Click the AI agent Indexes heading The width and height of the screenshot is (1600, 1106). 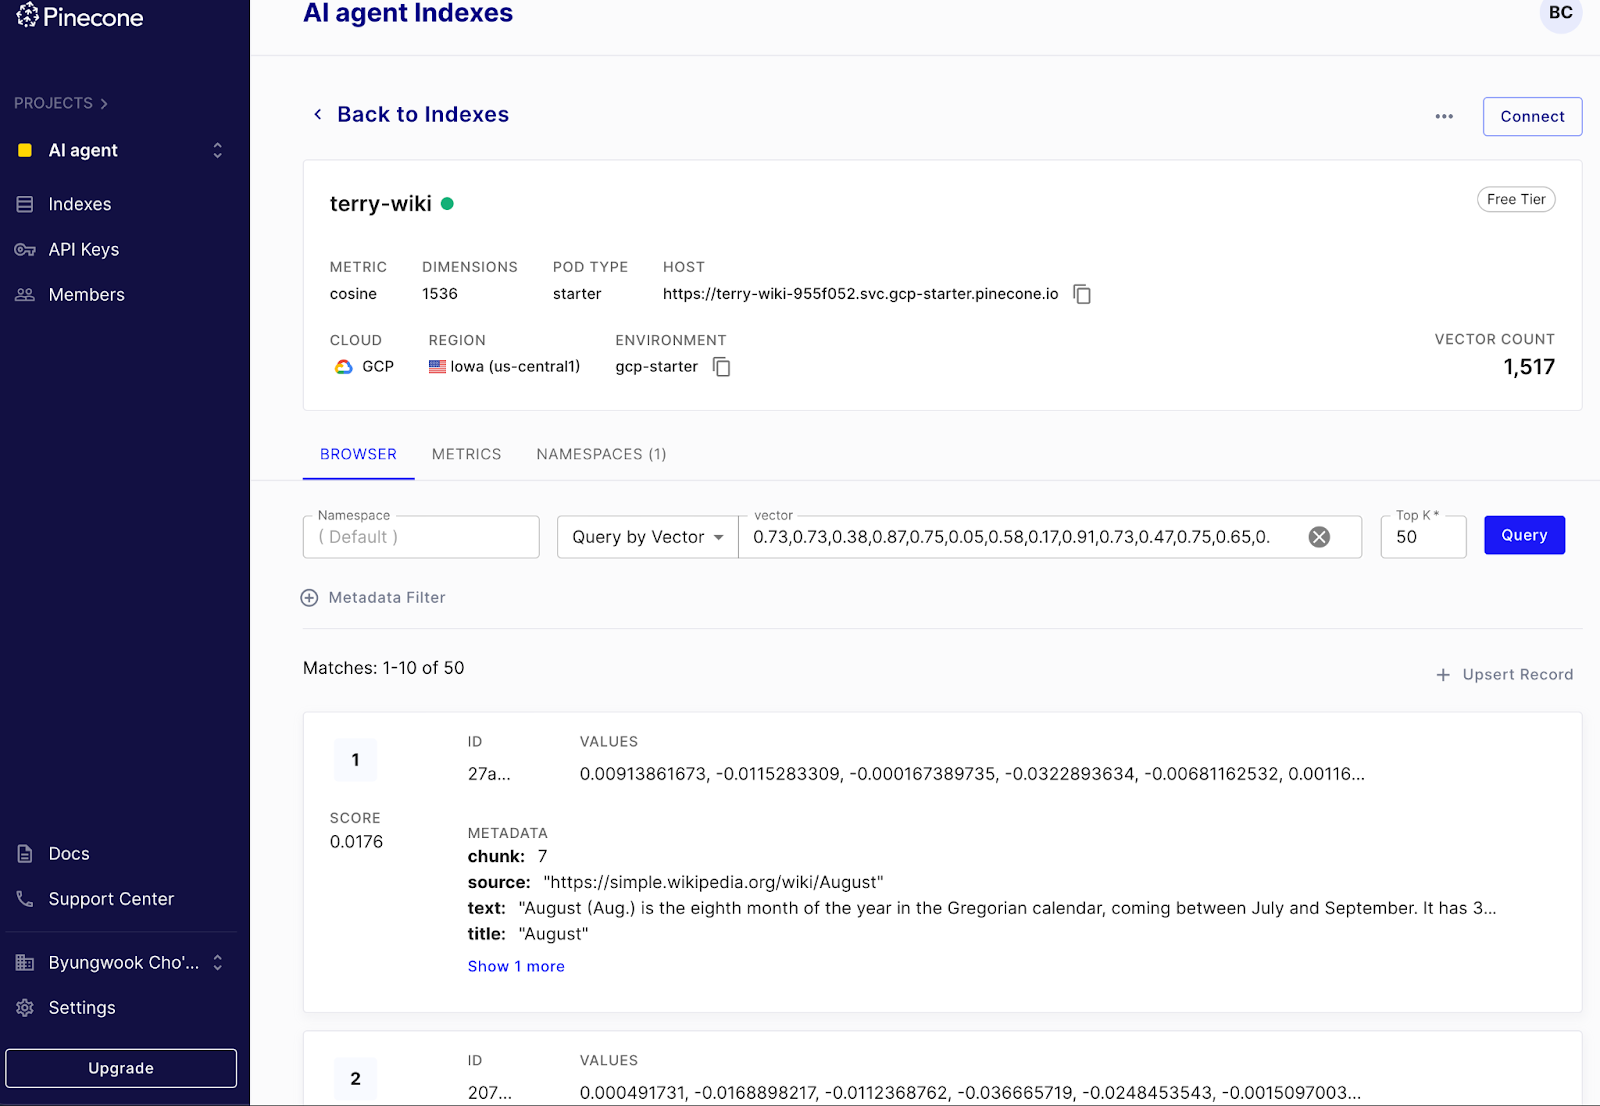point(408,13)
